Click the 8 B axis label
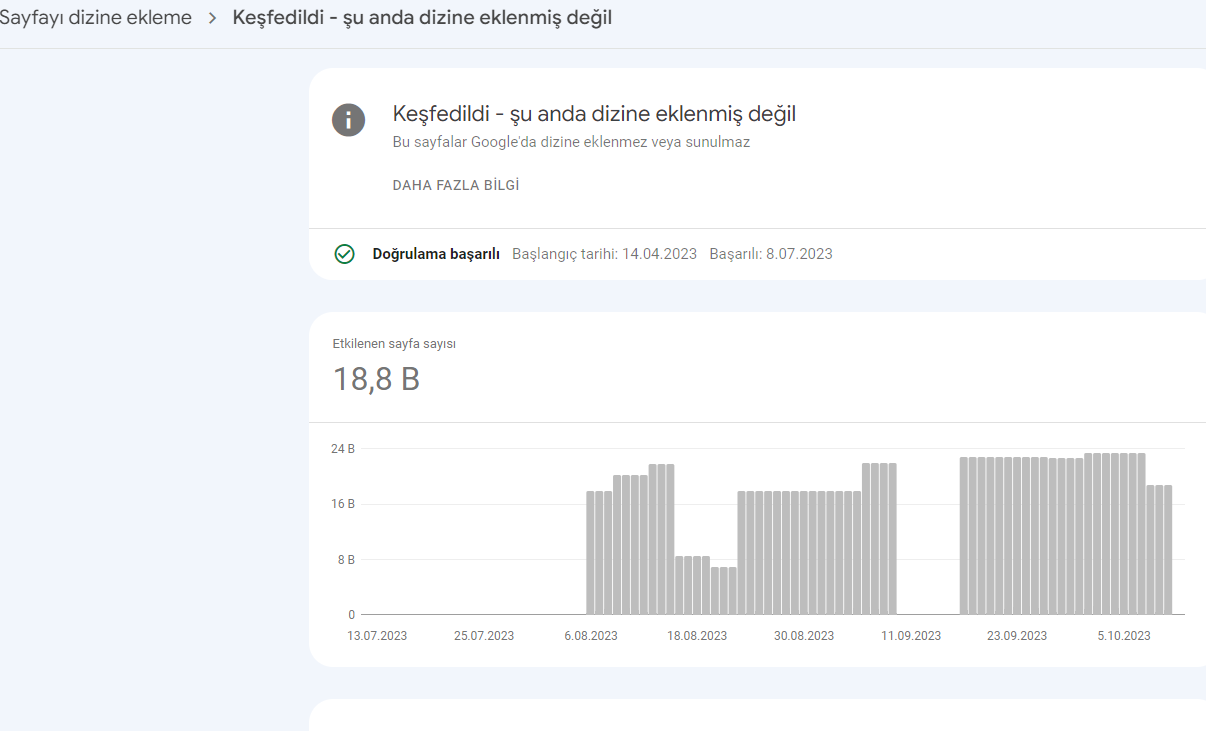 pos(346,560)
